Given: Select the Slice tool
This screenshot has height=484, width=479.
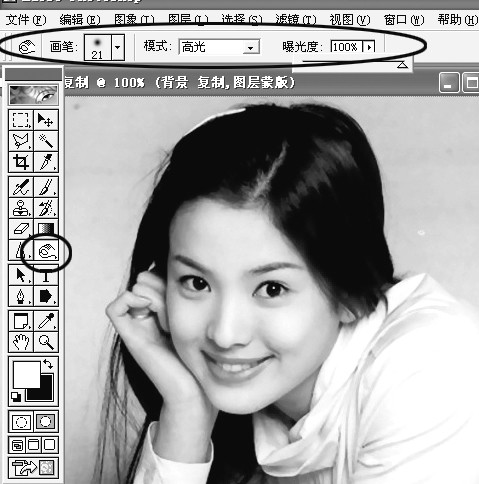Looking at the screenshot, I should click(x=46, y=162).
